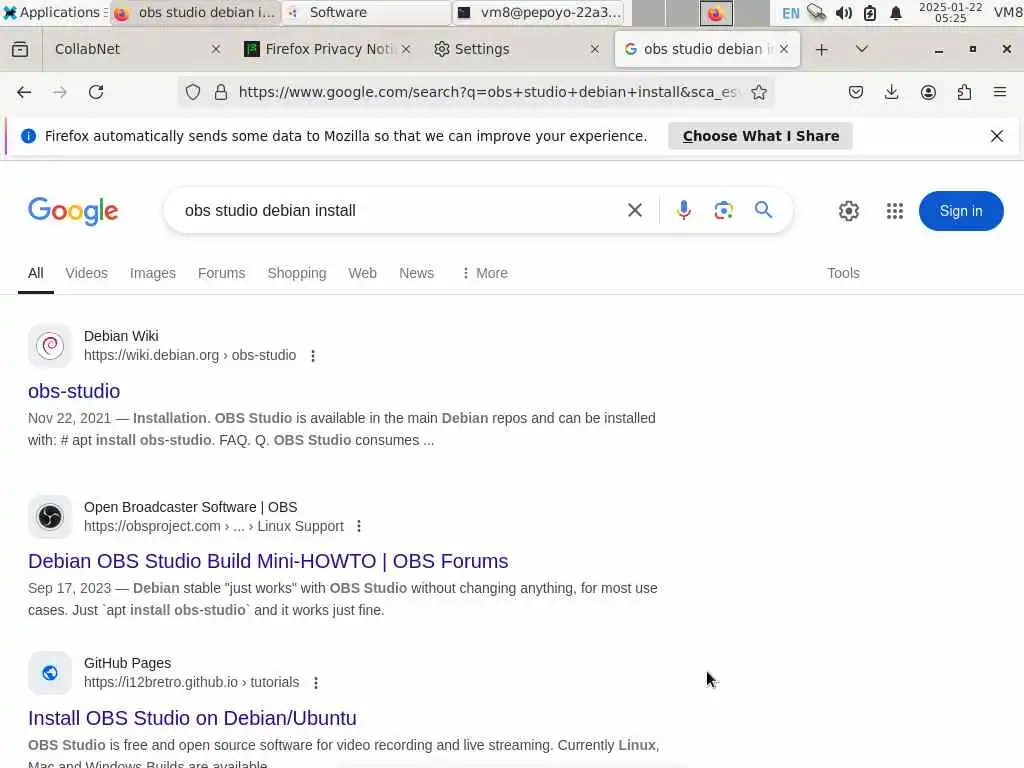Open Install OBS Studio on Debian/Ubuntu link
Image resolution: width=1024 pixels, height=768 pixels.
192,718
